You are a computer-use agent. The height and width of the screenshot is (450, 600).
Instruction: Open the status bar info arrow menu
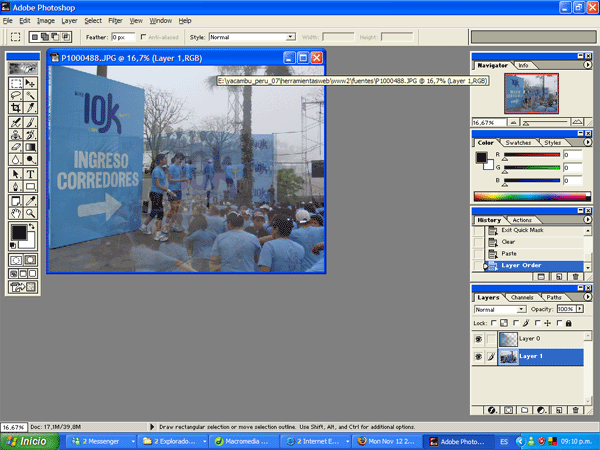point(152,427)
